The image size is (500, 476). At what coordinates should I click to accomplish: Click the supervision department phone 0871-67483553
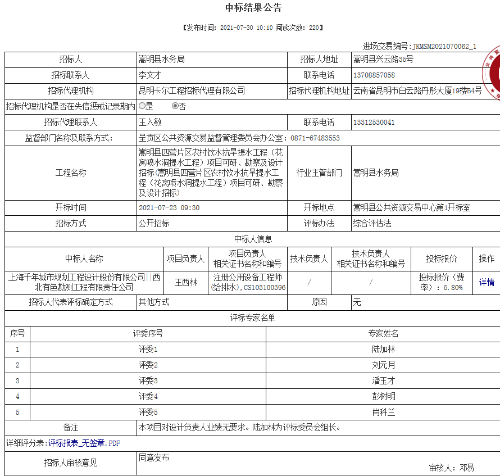(x=315, y=138)
